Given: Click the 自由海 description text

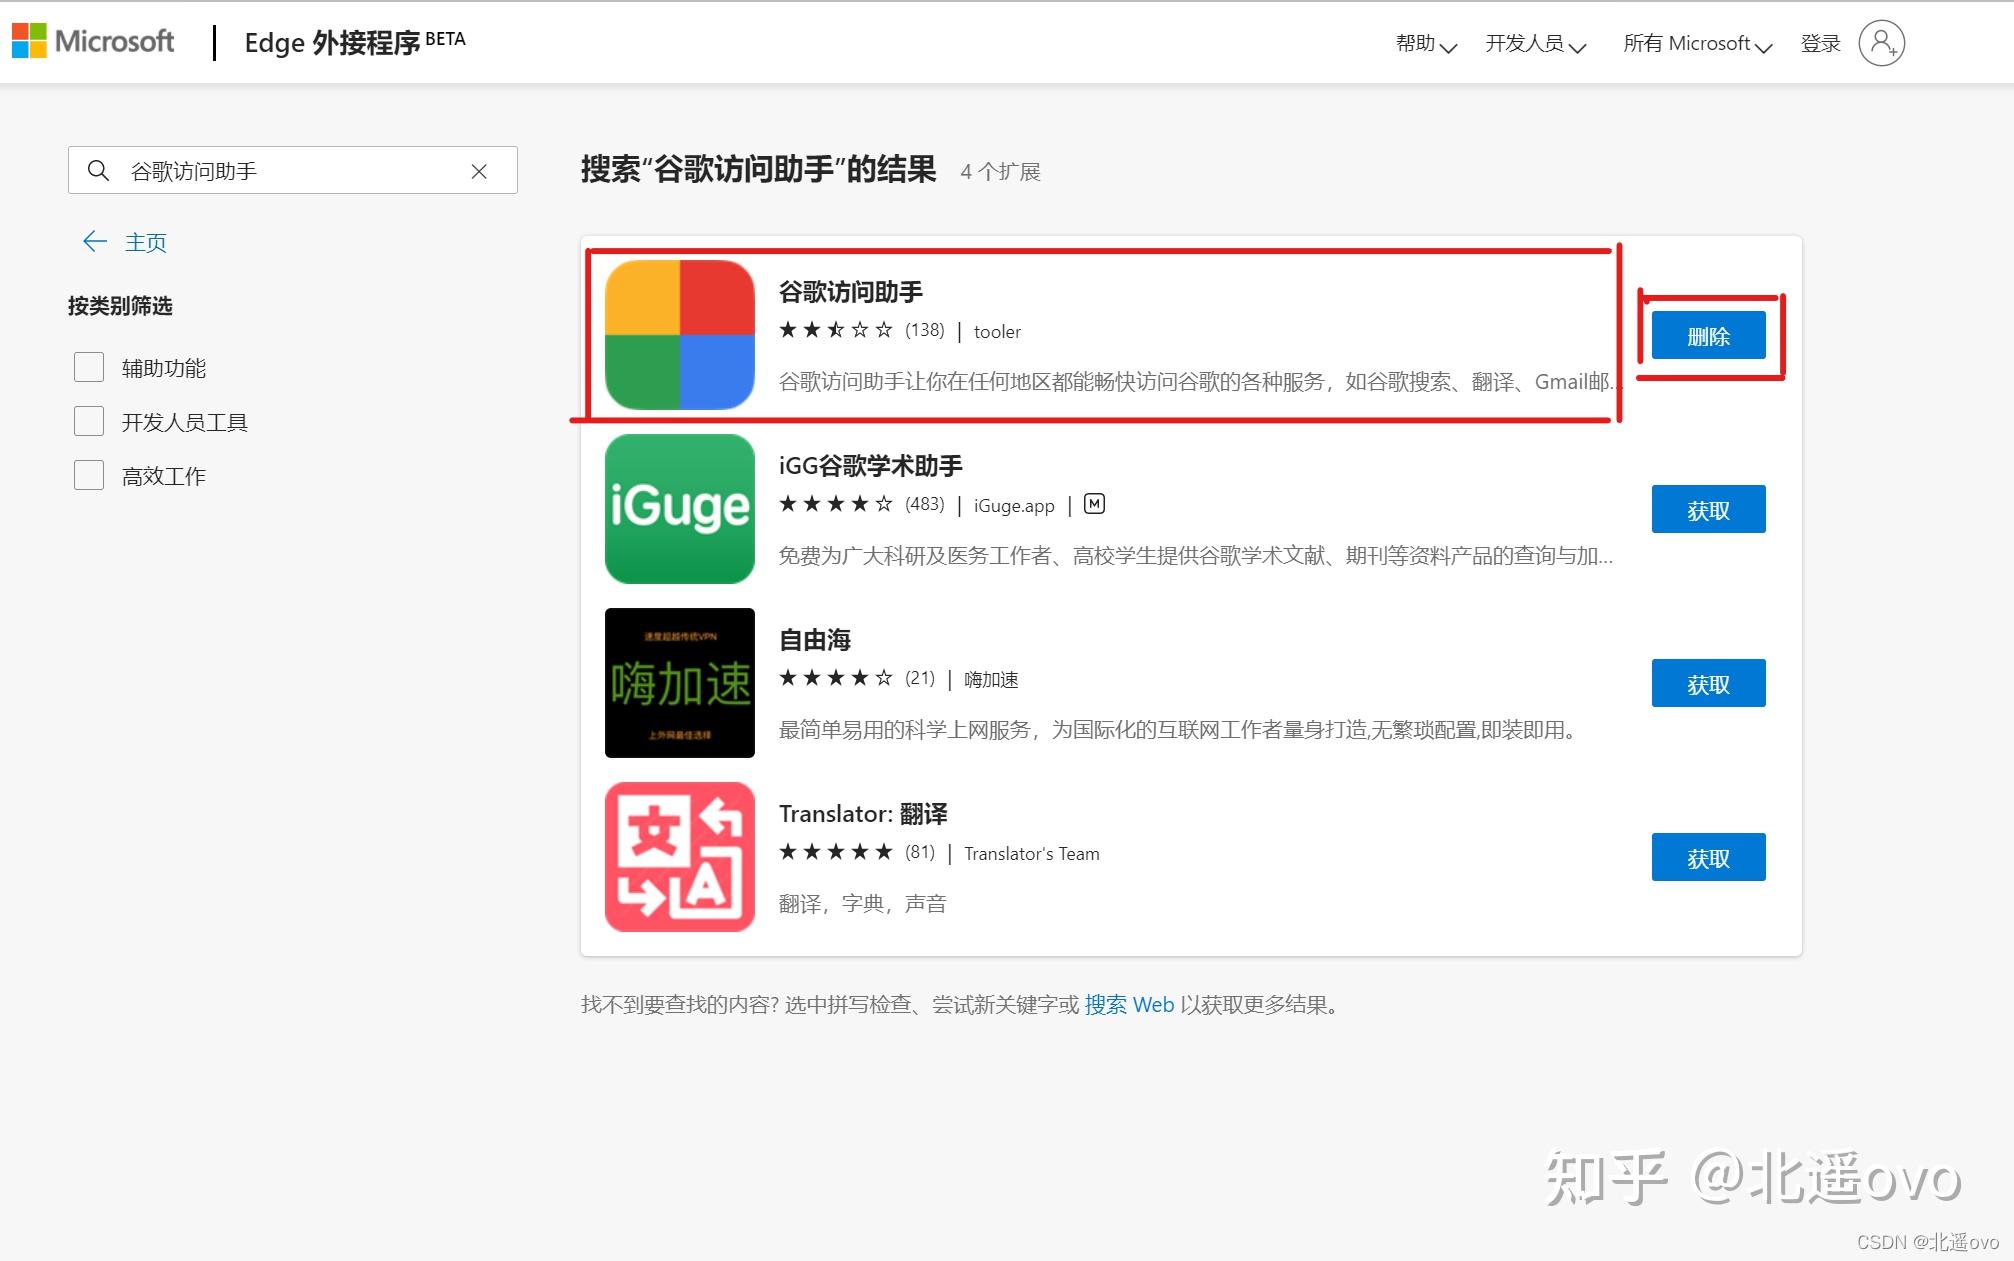Looking at the screenshot, I should [1180, 730].
